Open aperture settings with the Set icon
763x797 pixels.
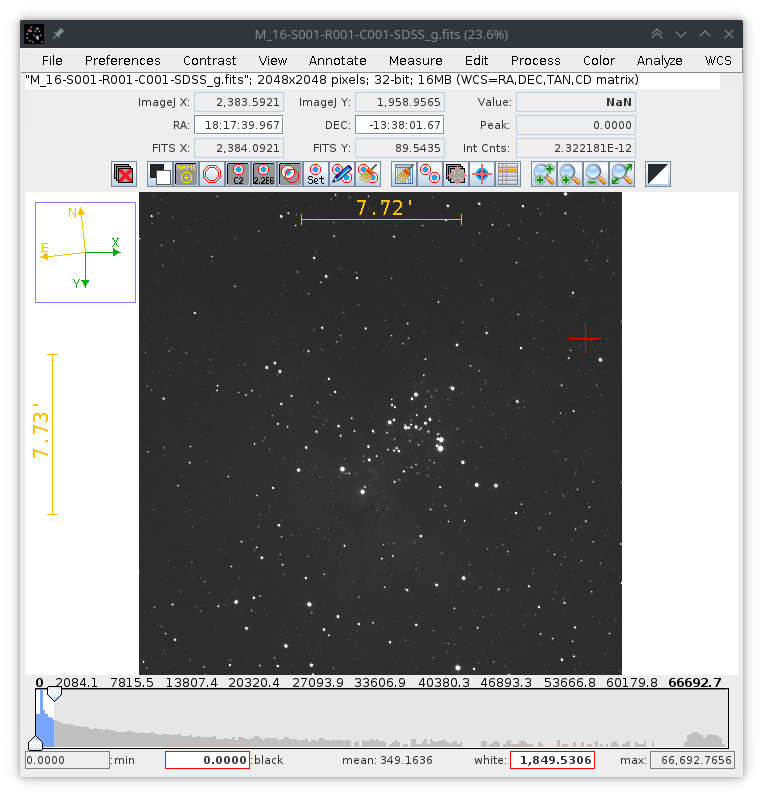[x=316, y=174]
